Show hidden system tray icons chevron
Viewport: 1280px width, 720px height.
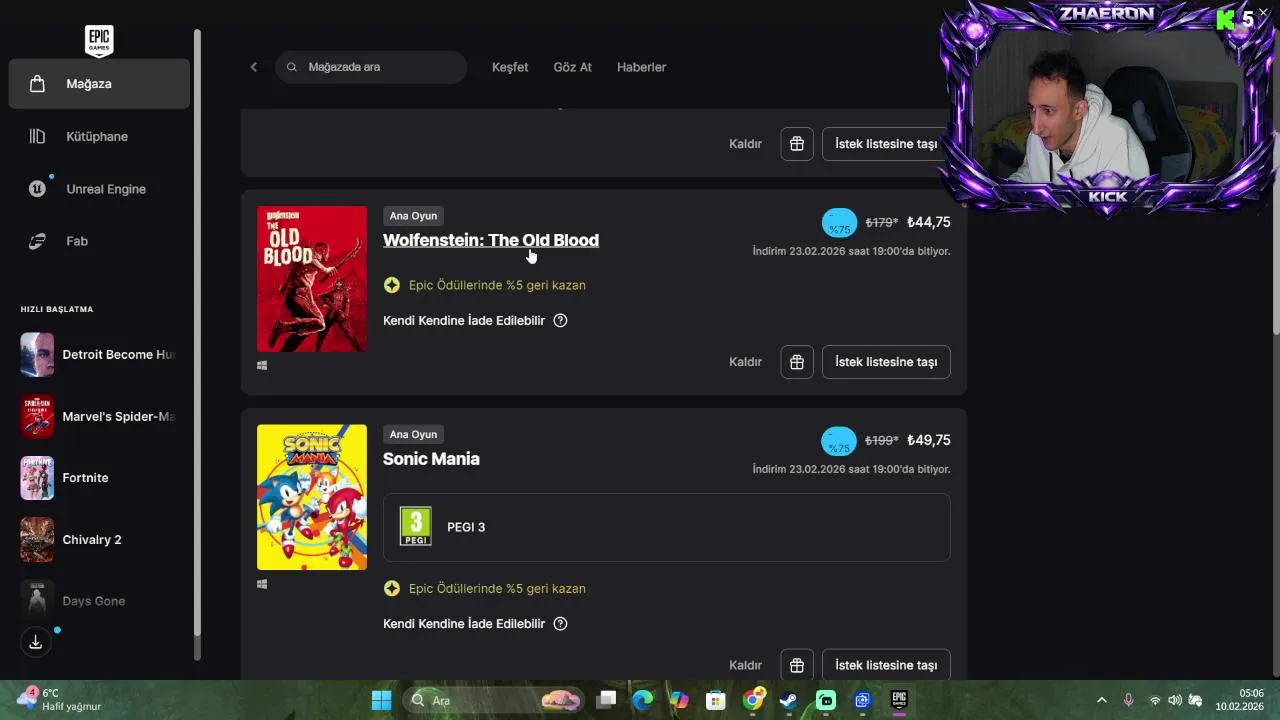[x=1102, y=700]
